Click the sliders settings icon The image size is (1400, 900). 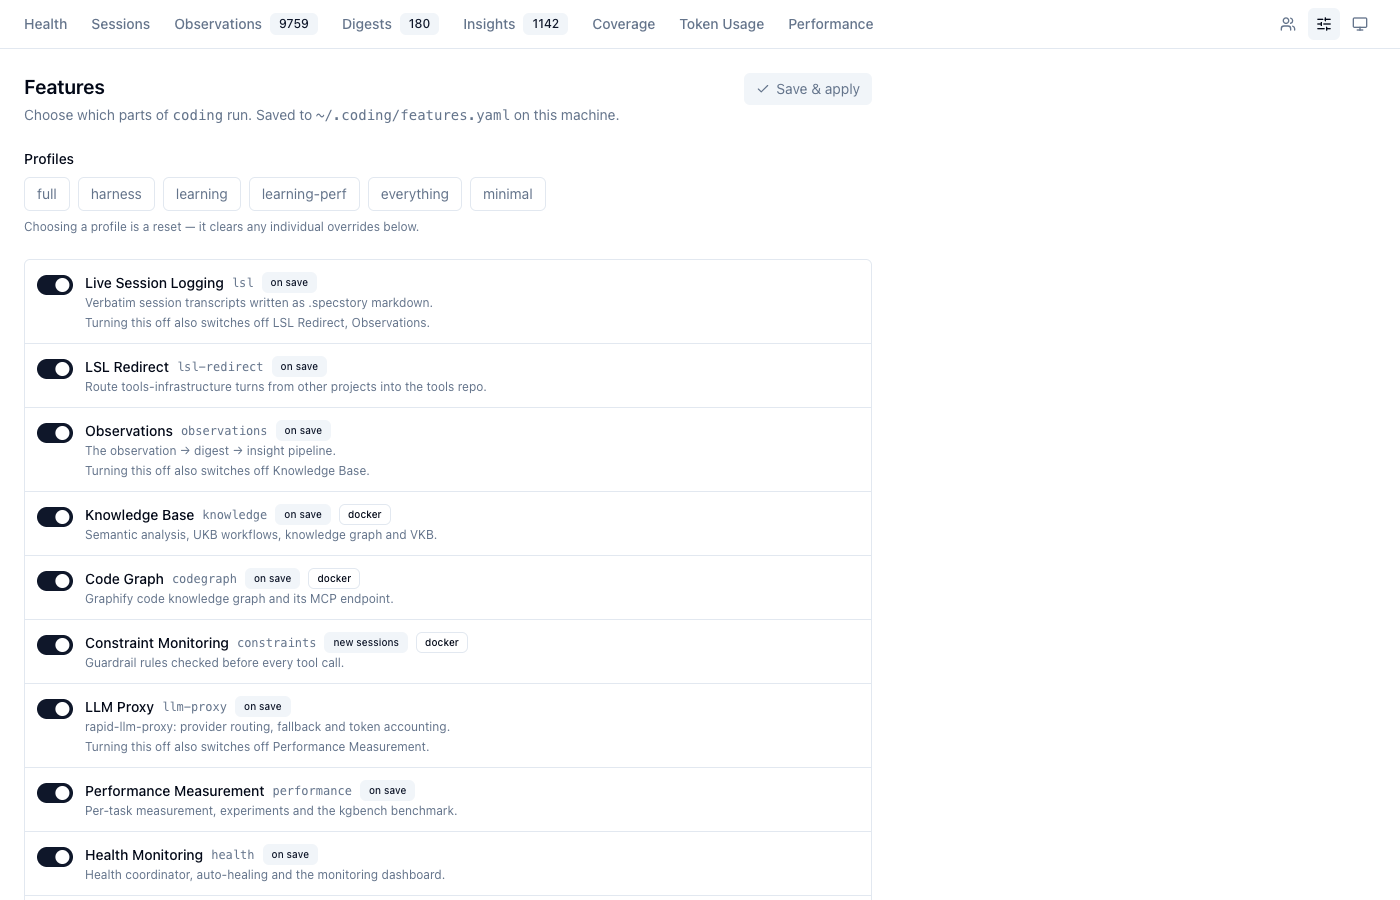1324,24
